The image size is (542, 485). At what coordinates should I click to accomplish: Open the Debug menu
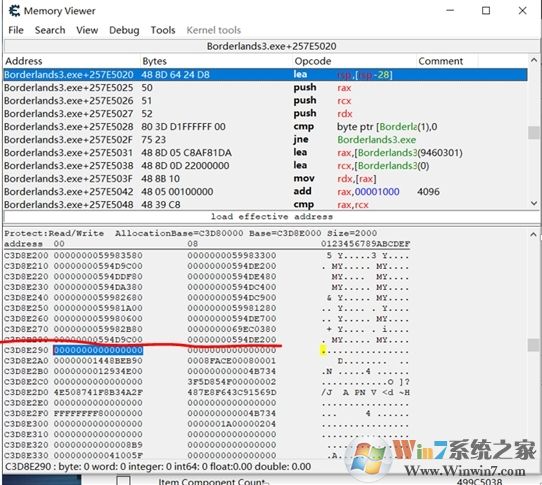(x=124, y=30)
